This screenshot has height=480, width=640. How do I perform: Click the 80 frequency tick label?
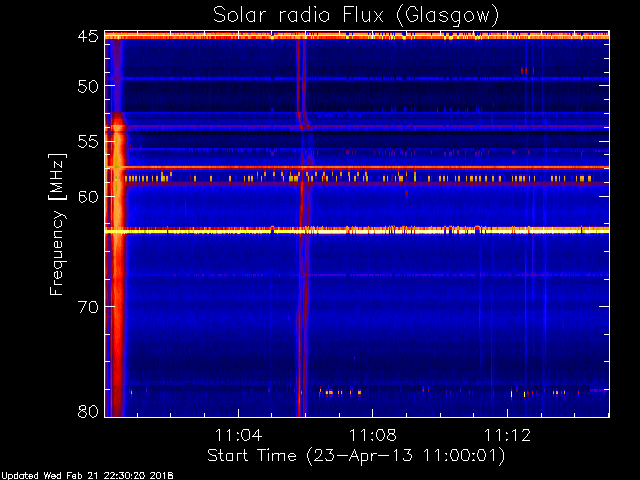88,411
